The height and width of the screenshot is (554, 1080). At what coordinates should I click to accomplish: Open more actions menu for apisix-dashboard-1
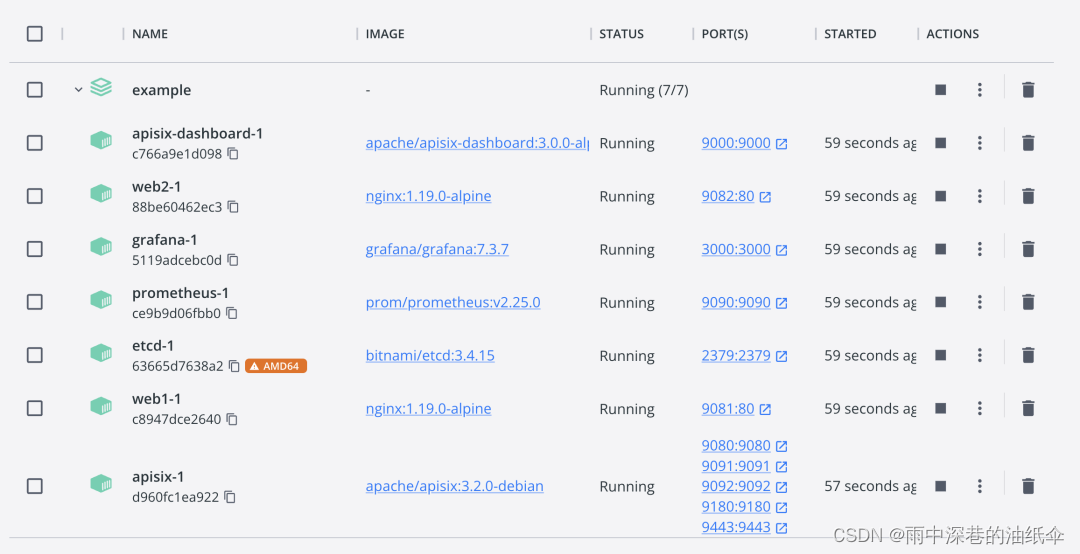point(979,143)
